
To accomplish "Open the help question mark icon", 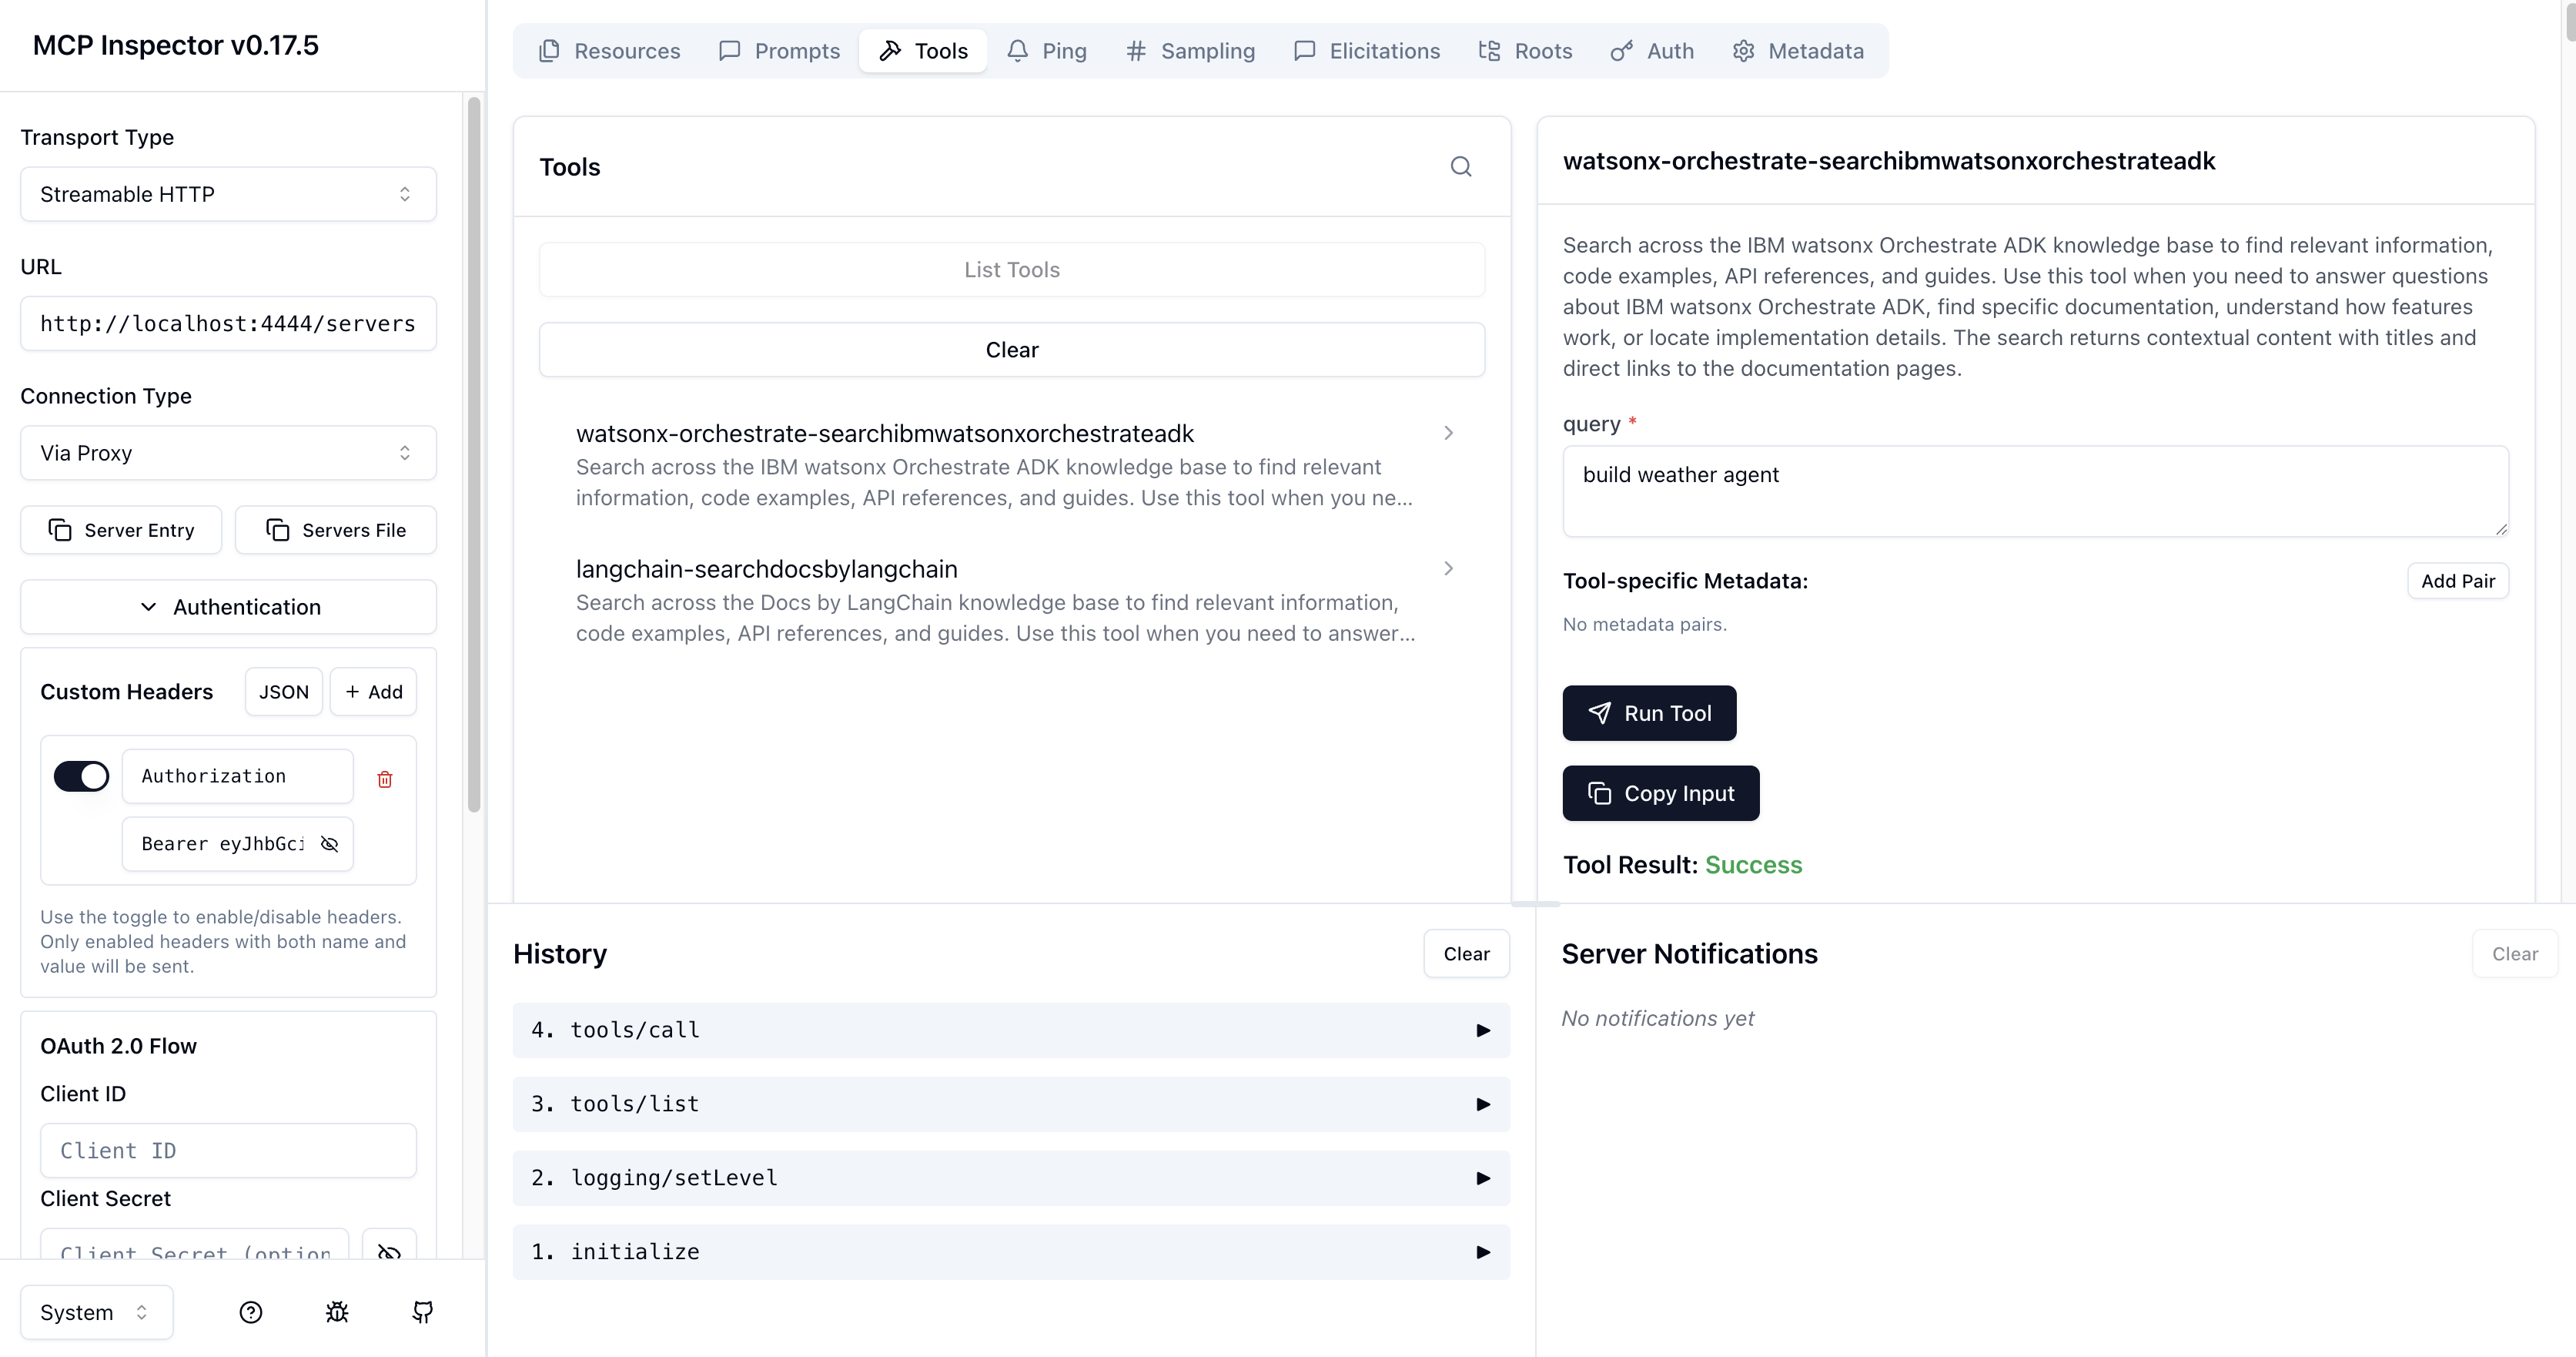I will [x=251, y=1312].
